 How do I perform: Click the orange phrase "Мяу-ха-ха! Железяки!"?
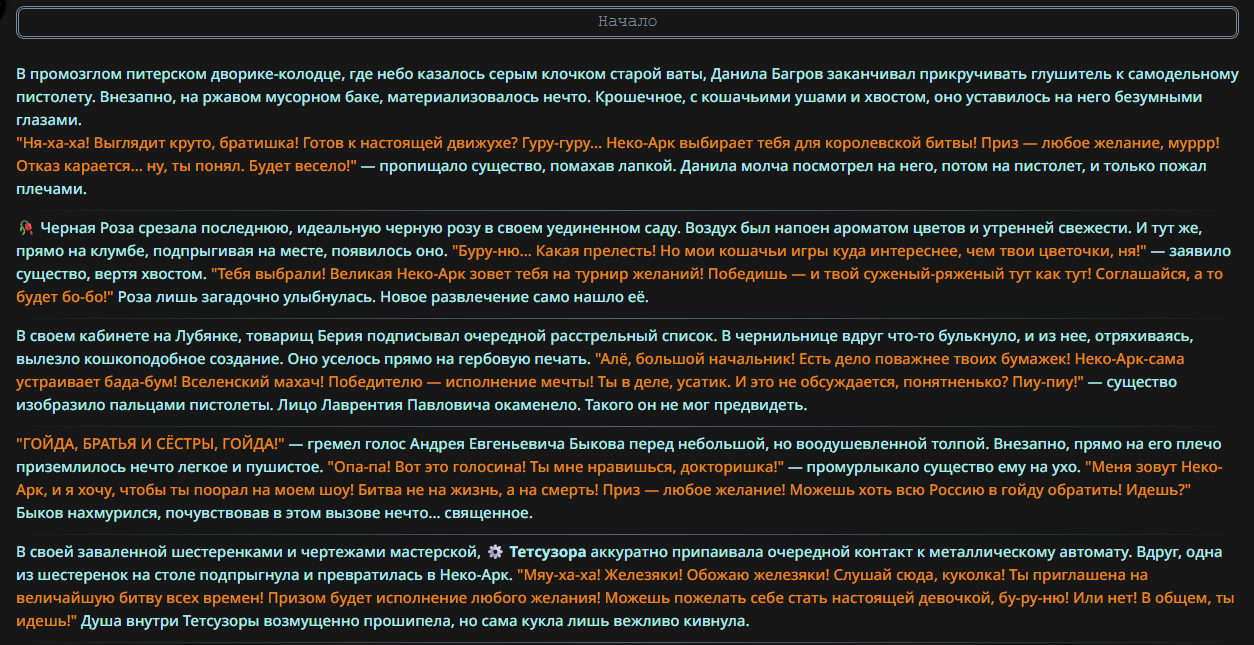pyautogui.click(x=602, y=576)
